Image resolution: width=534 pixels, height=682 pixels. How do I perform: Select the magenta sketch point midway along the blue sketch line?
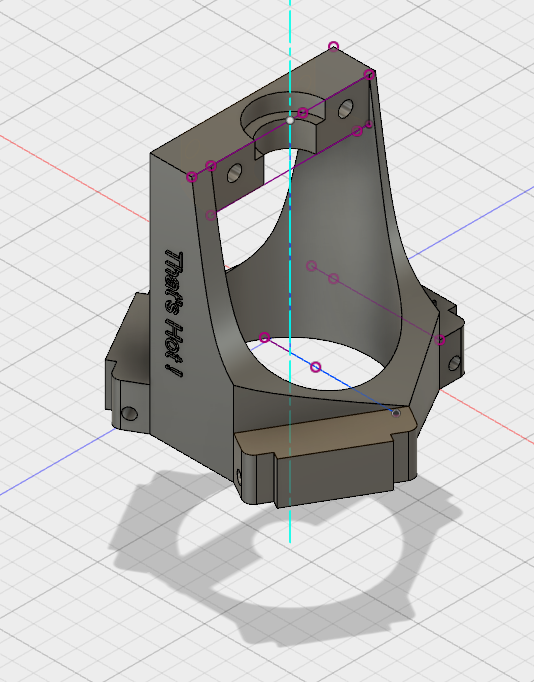[316, 368]
